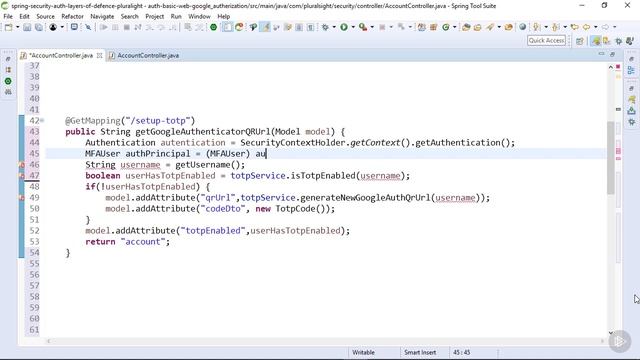Click the Save disk icon

tap(27, 27)
